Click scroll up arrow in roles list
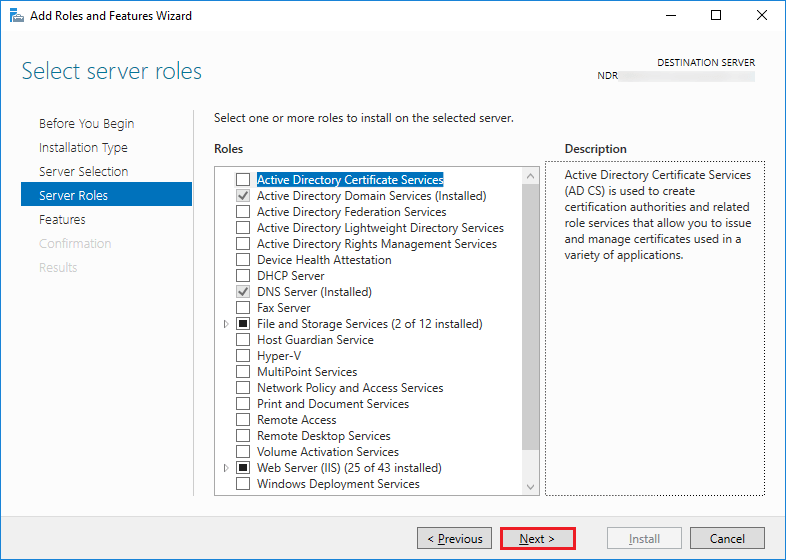This screenshot has height=560, width=788. point(530,176)
